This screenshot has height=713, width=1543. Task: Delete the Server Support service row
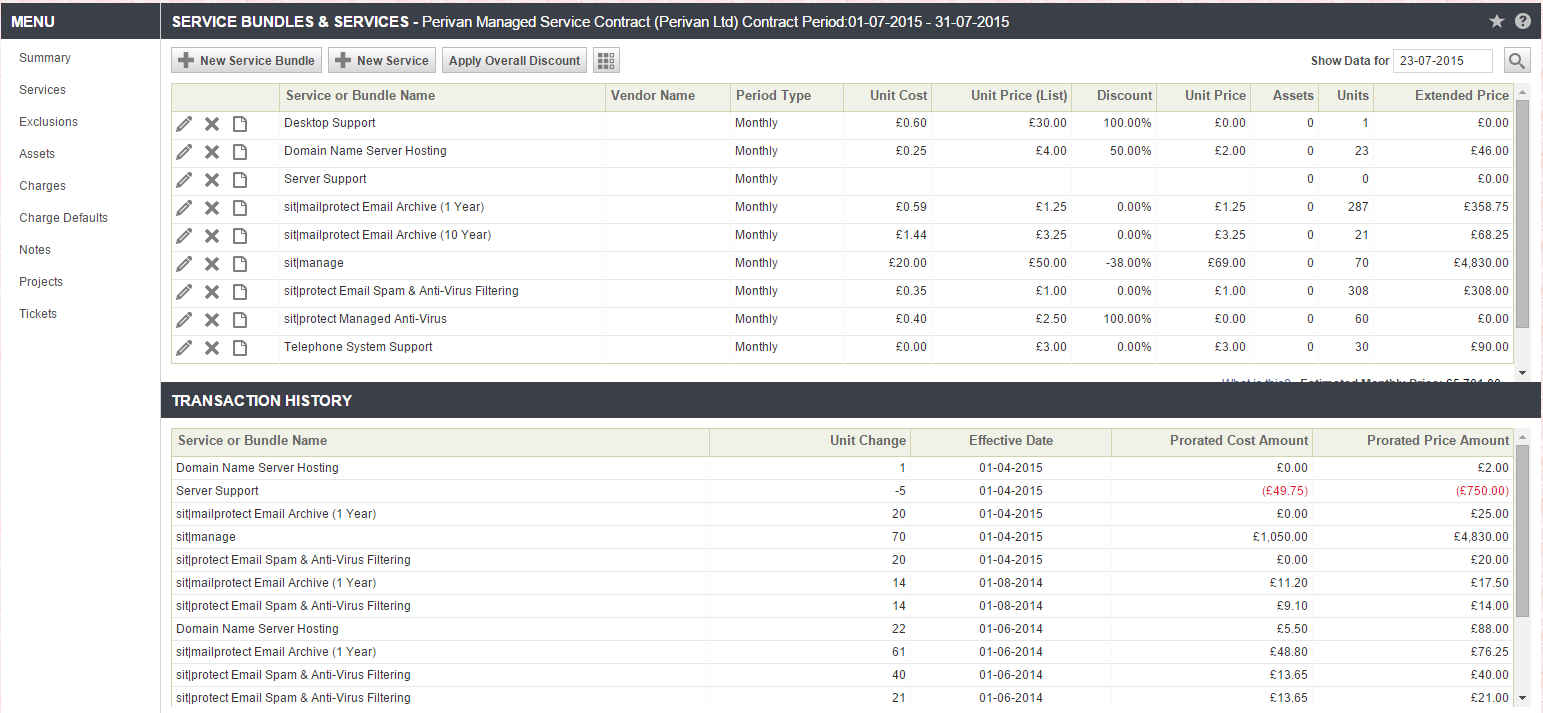pos(212,180)
